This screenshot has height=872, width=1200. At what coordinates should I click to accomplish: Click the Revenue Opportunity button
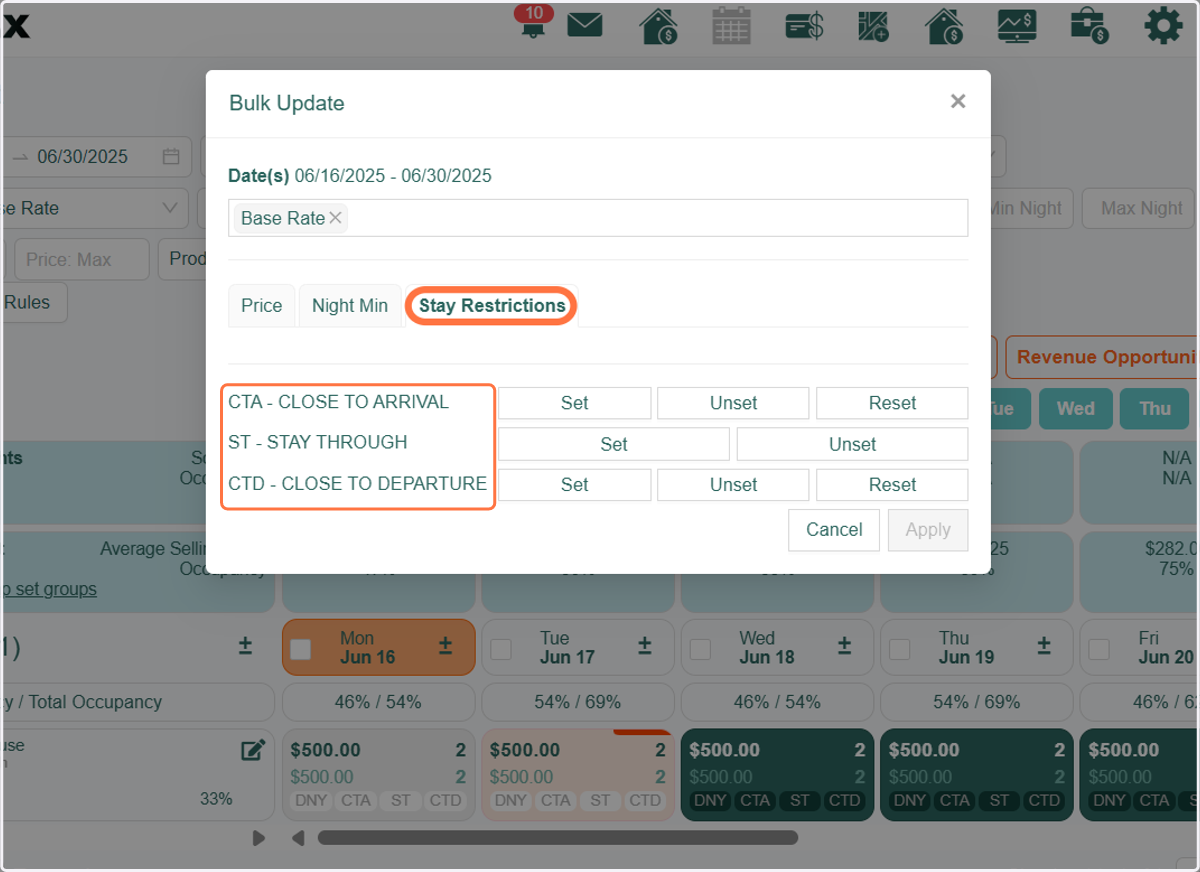tap(1102, 357)
